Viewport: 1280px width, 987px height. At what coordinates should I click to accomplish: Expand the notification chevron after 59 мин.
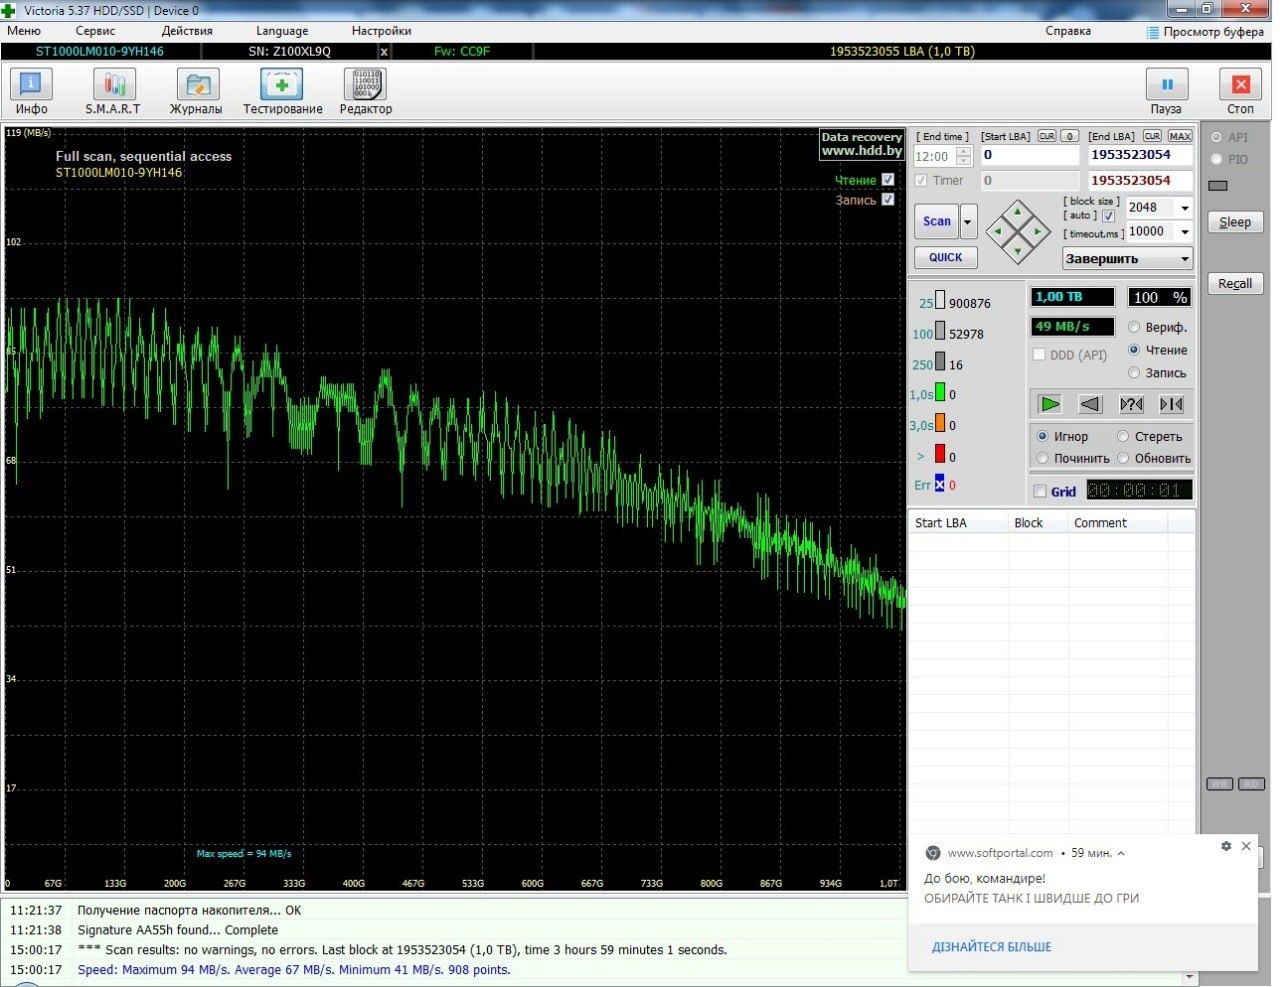pos(1121,853)
